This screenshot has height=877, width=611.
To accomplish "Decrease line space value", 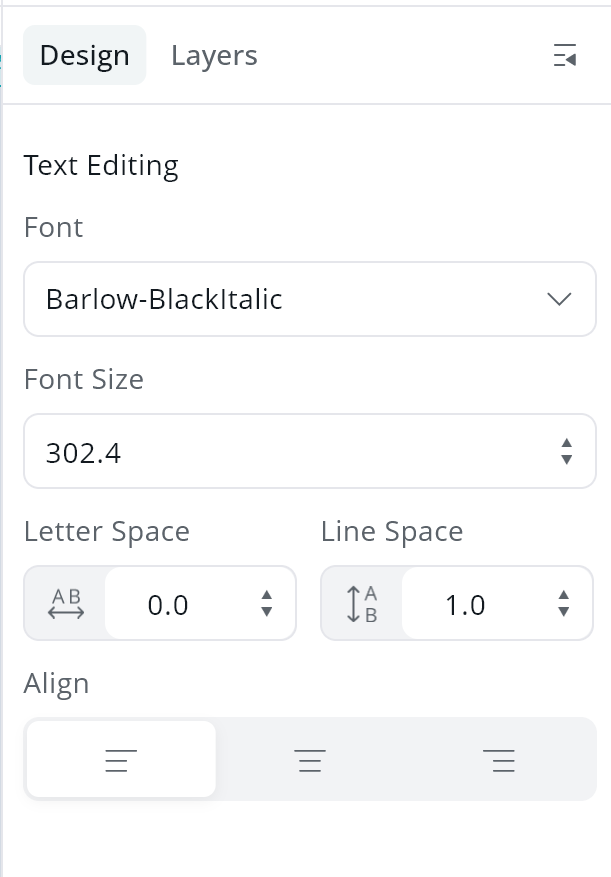I will 564,612.
